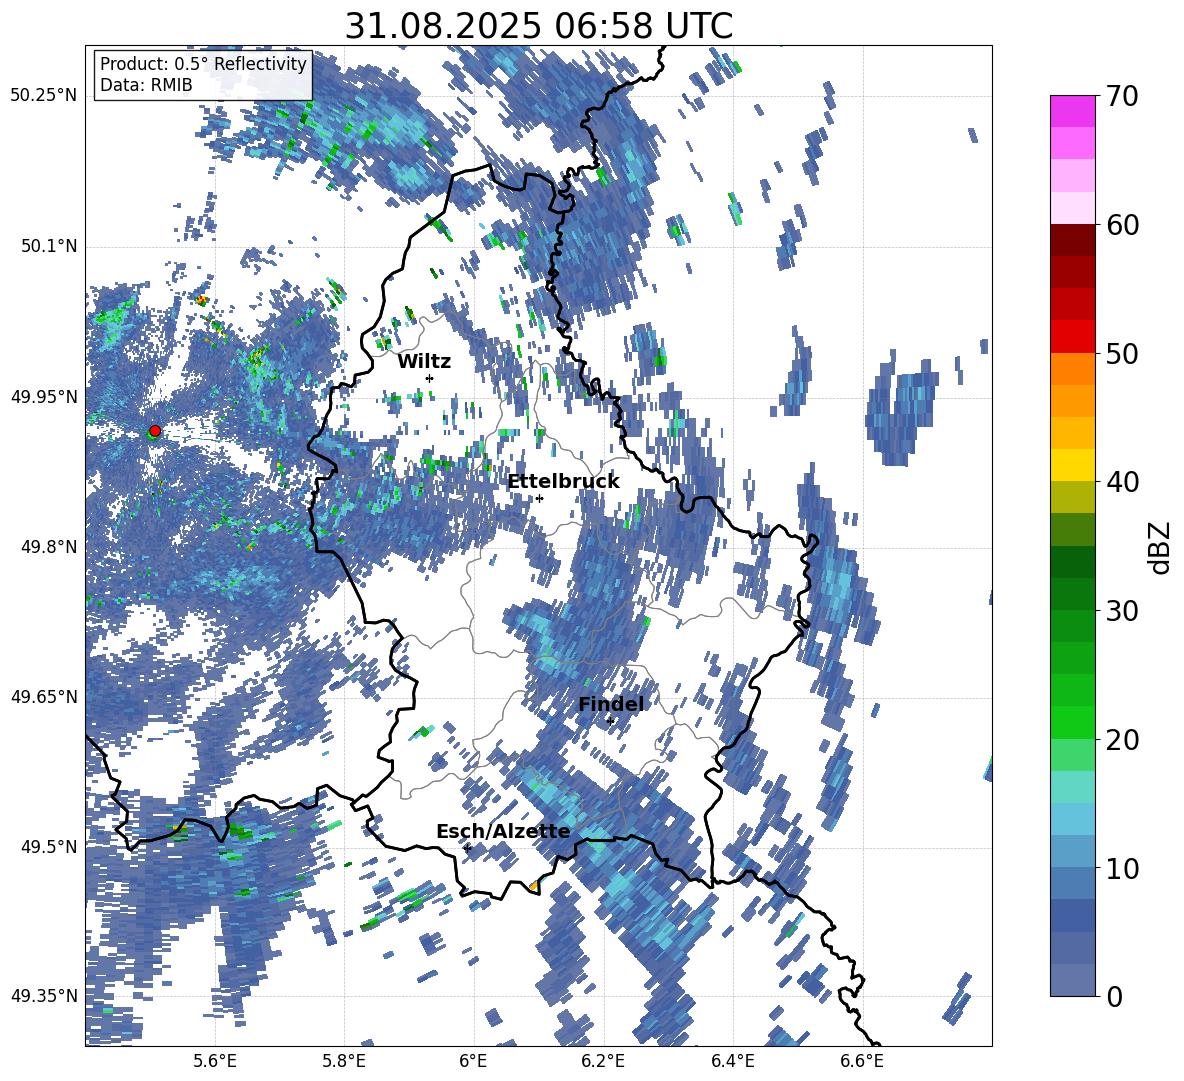The width and height of the screenshot is (1184, 1081).
Task: Click the 5.8°E longitude label
Action: [x=344, y=1061]
